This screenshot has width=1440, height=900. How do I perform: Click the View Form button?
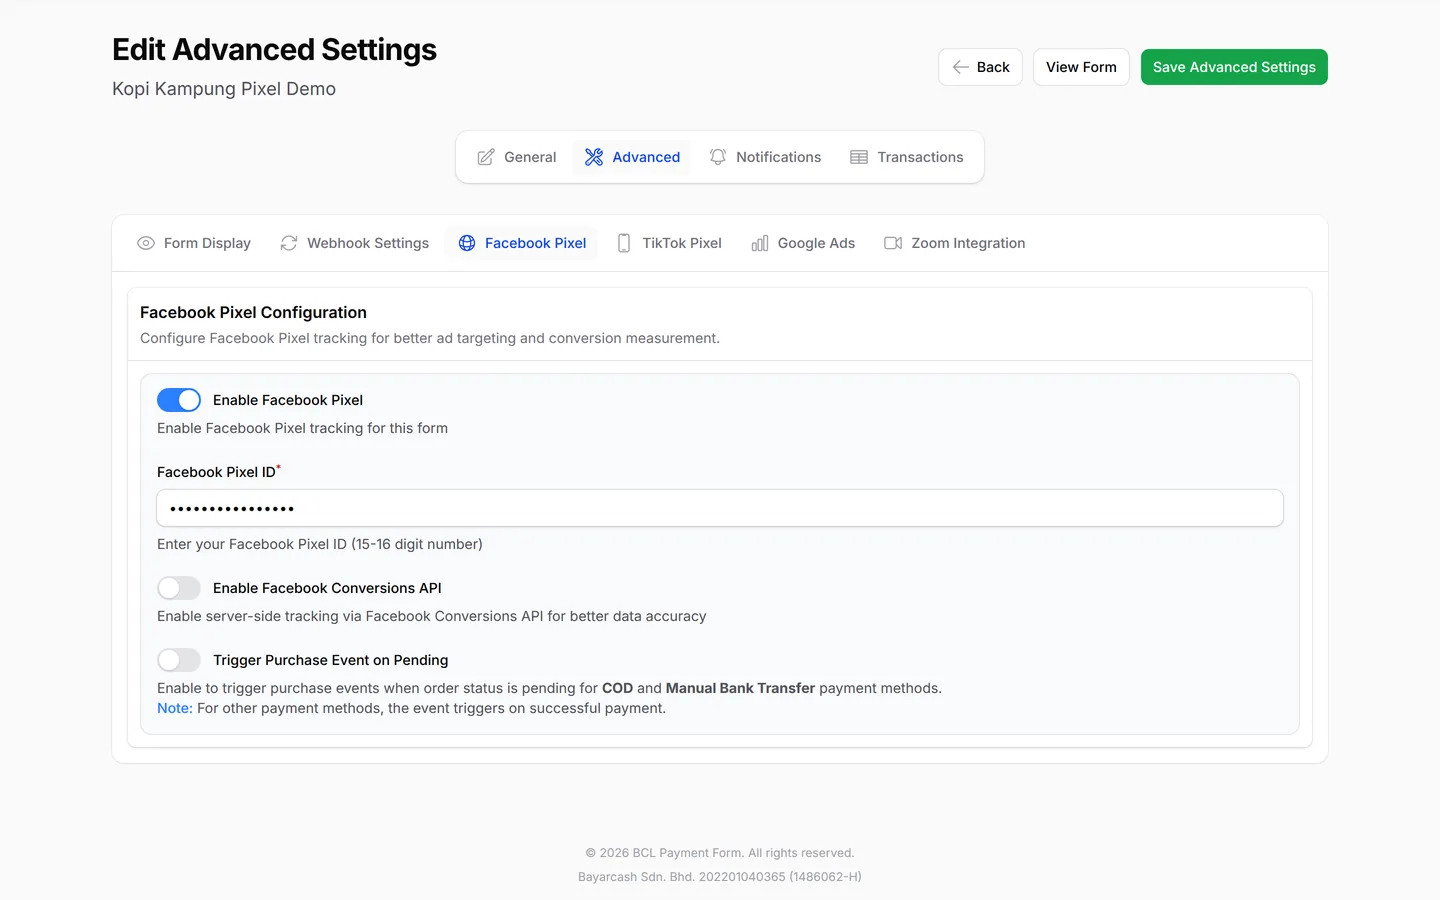point(1081,67)
